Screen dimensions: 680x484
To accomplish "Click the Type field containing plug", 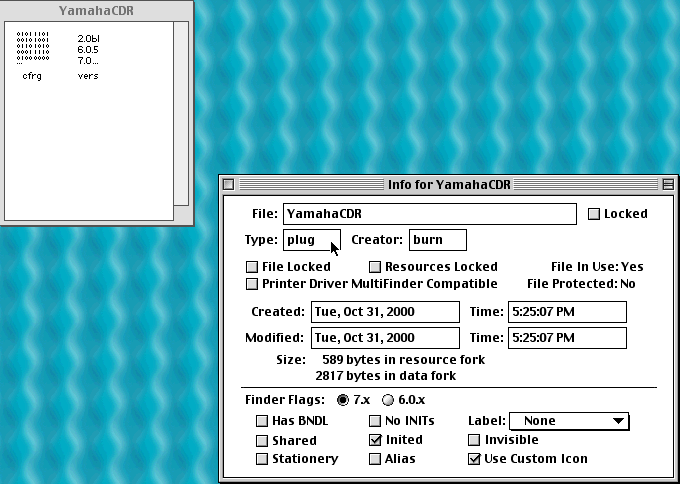I will click(312, 240).
